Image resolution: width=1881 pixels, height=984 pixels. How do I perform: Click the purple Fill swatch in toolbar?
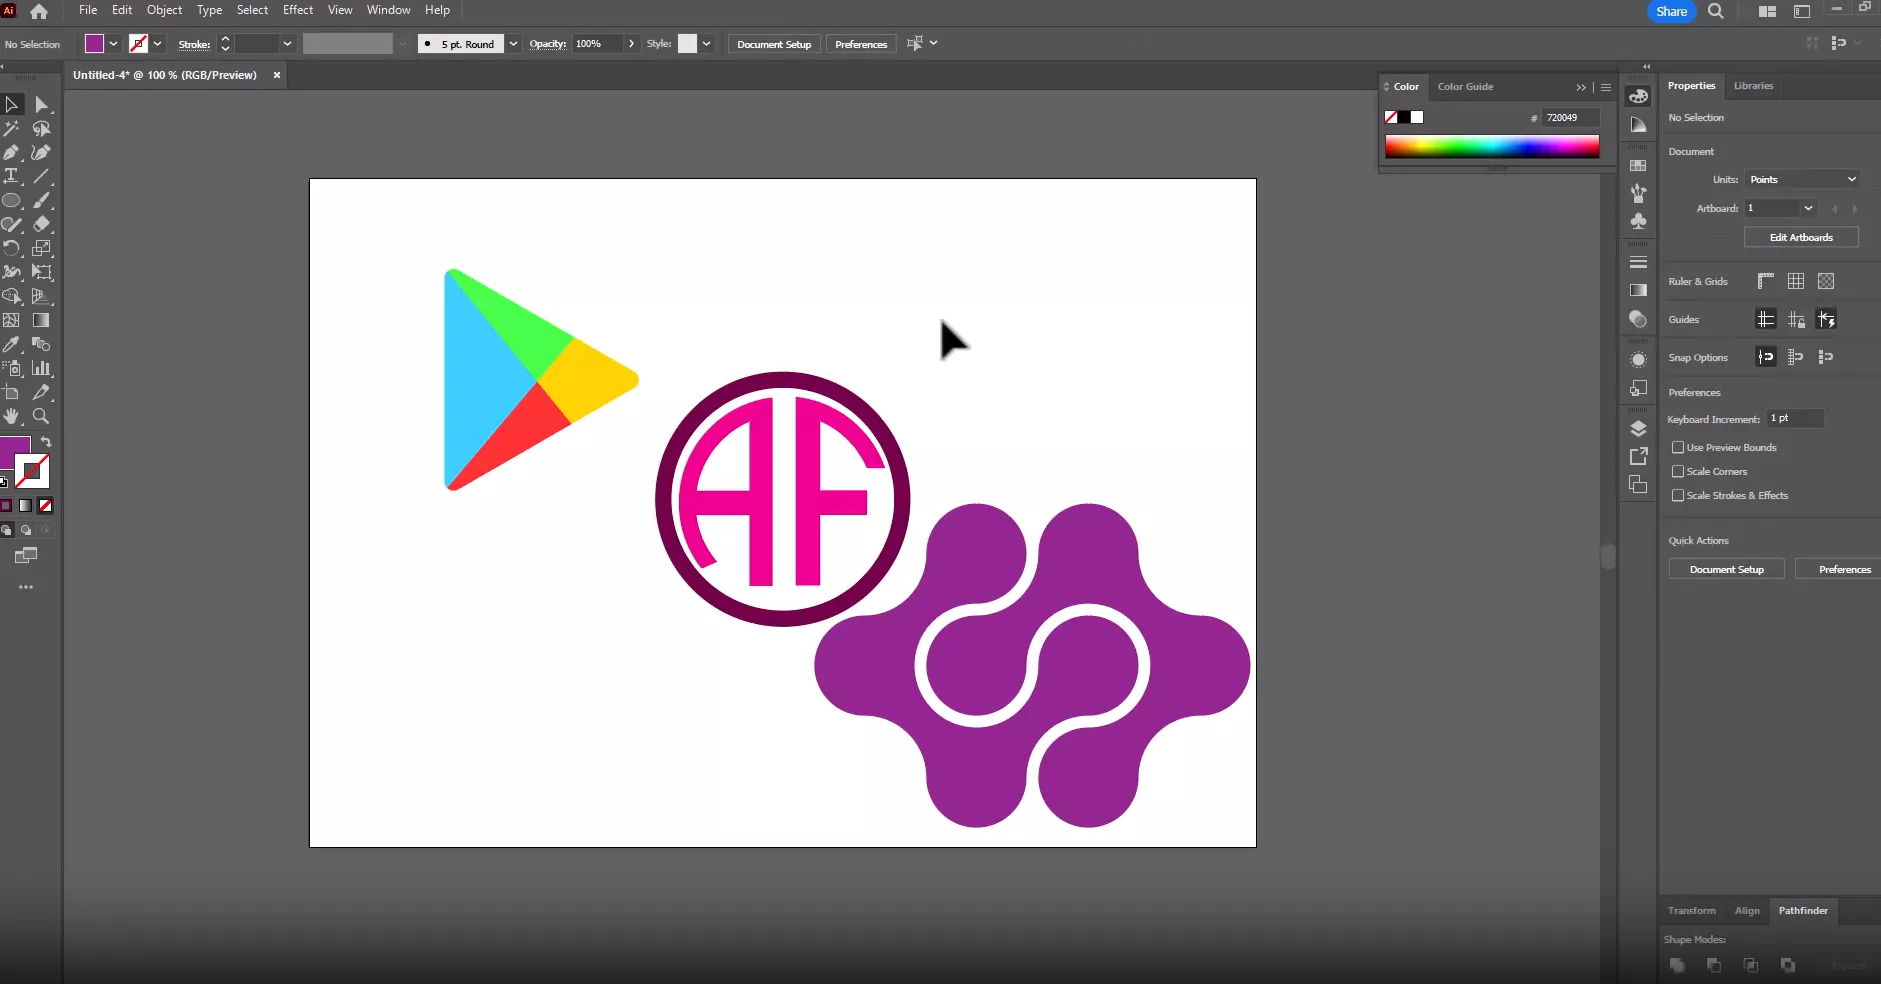14,453
